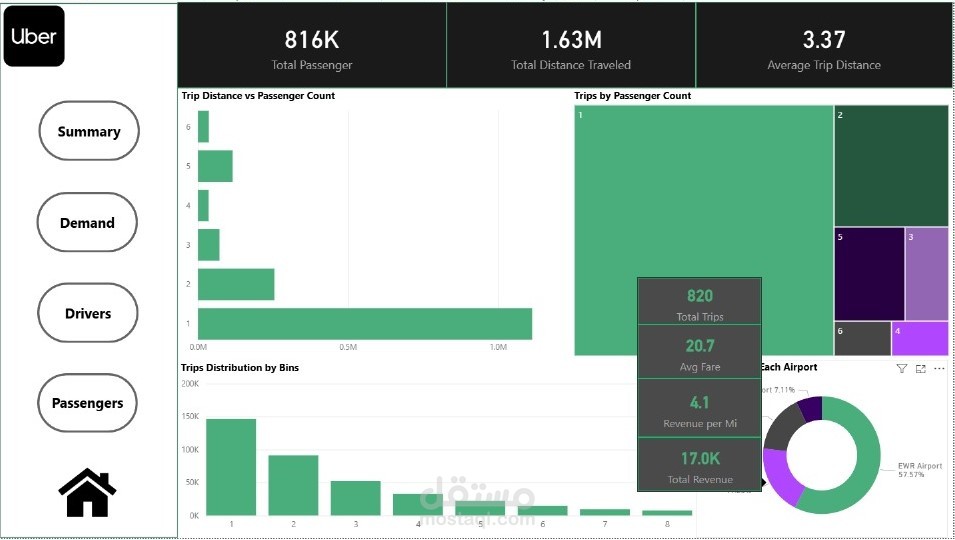
Task: Click the Uber logo
Action: click(x=34, y=37)
